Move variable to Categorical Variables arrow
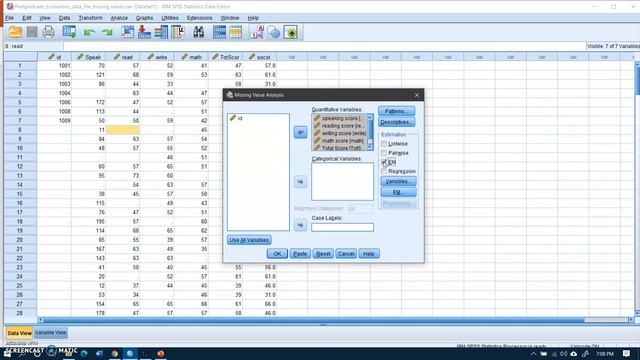640x360 pixels. coord(300,182)
